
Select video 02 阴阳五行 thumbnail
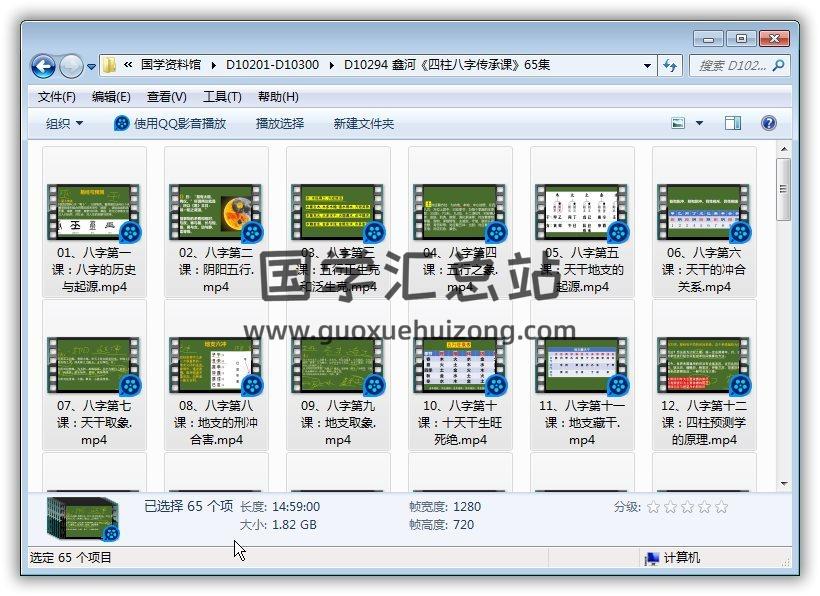point(216,212)
